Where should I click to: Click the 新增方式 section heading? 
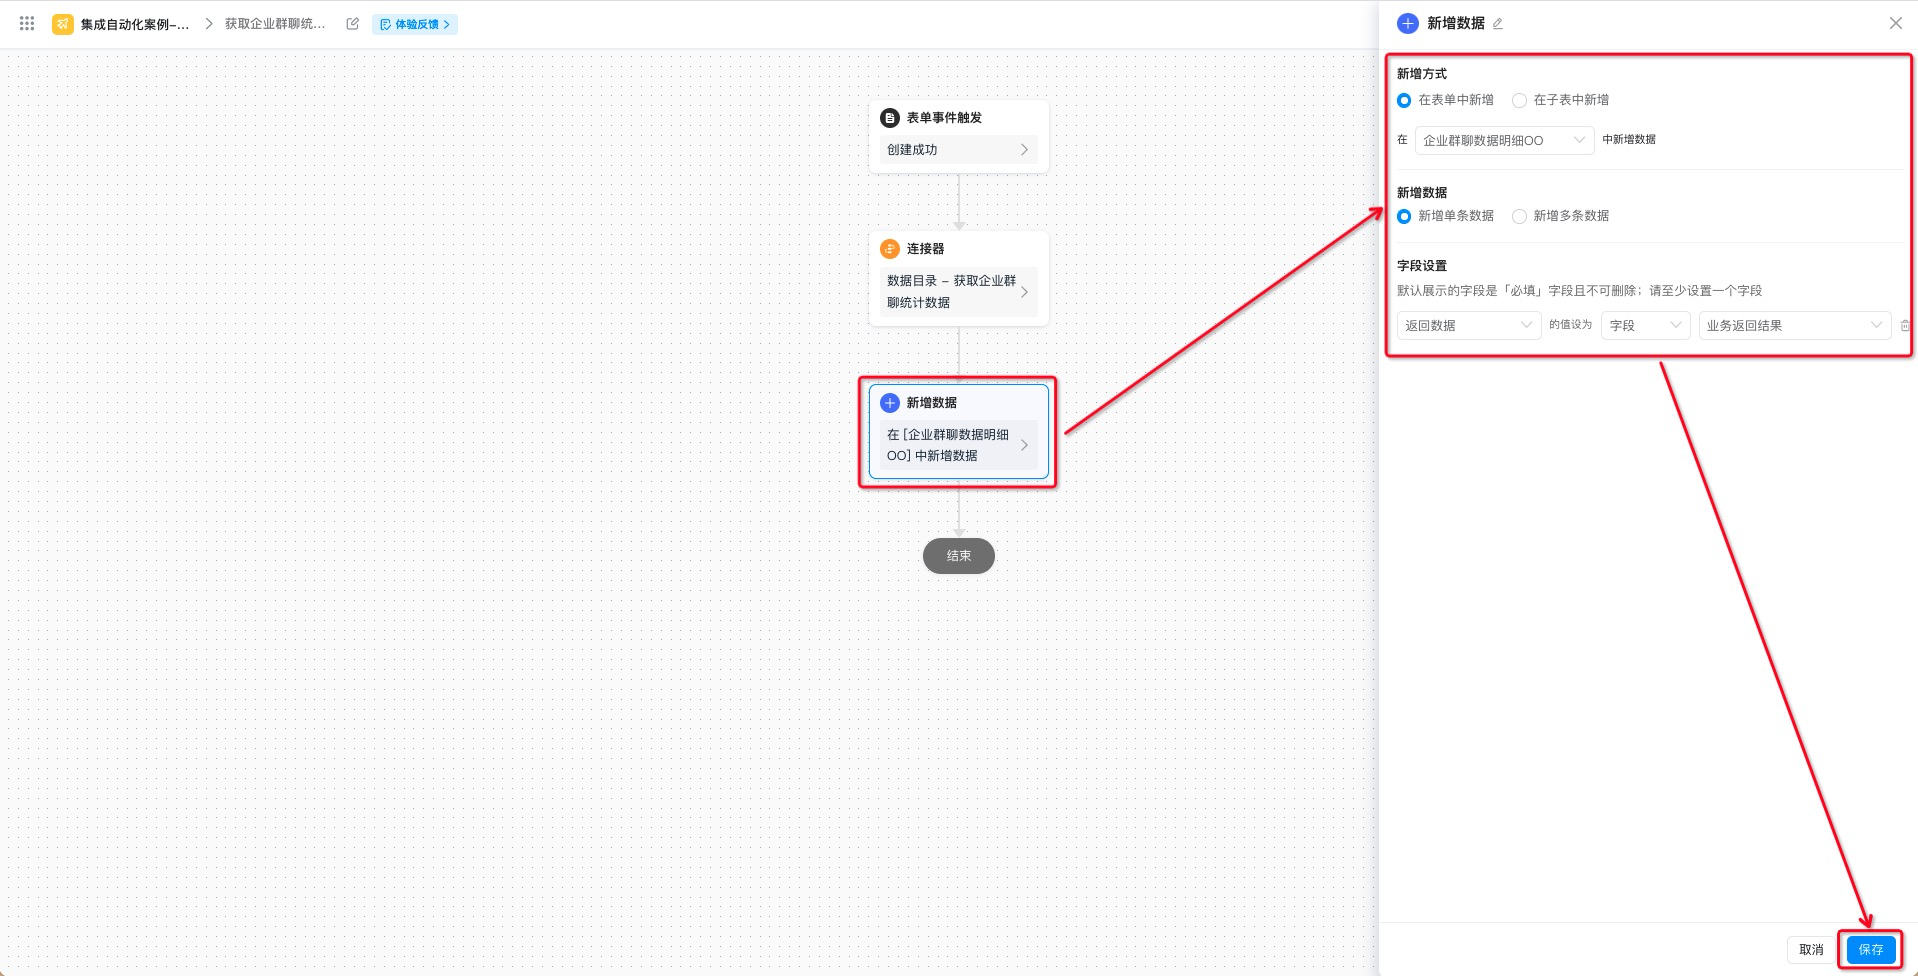(x=1422, y=74)
